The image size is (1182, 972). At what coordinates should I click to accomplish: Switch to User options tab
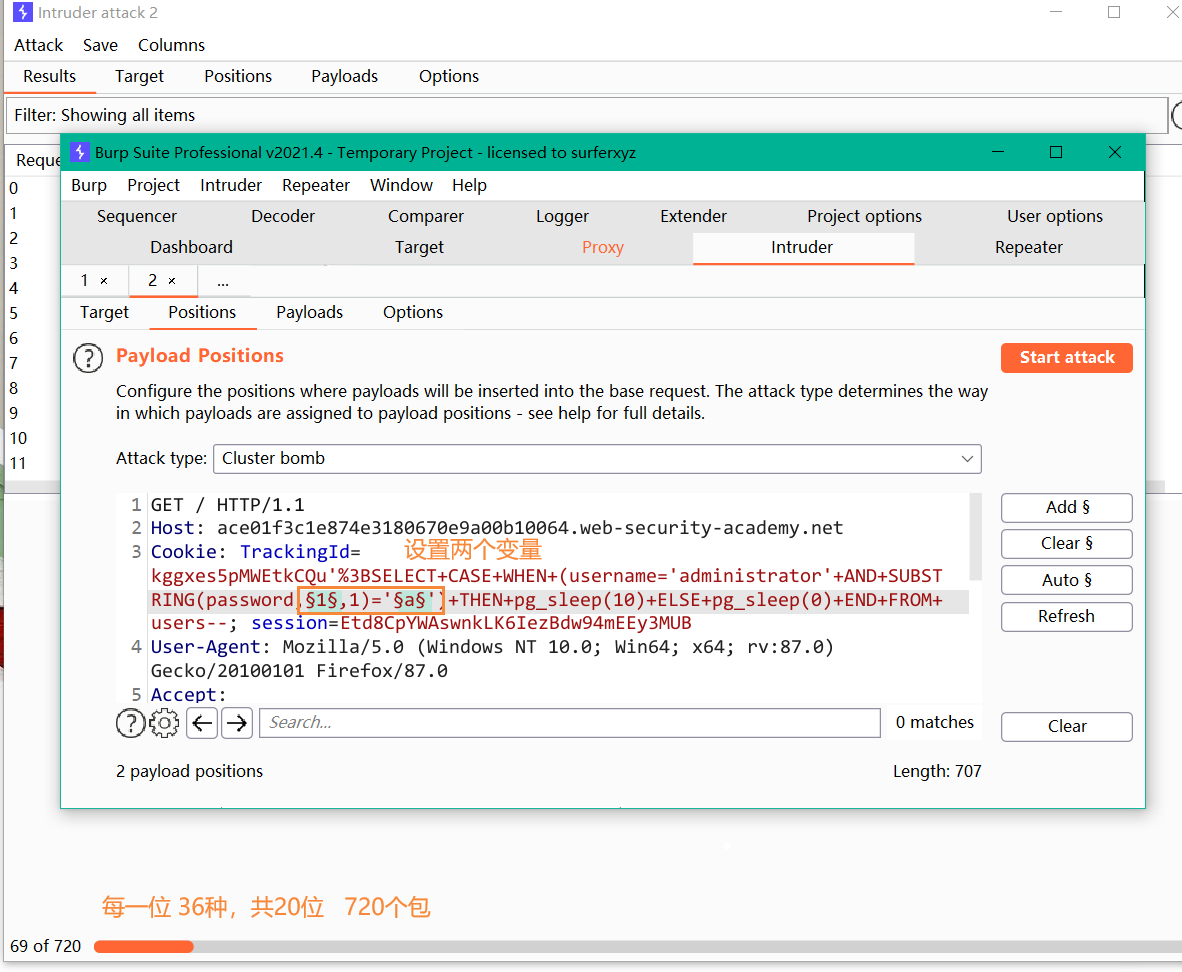coord(1055,216)
